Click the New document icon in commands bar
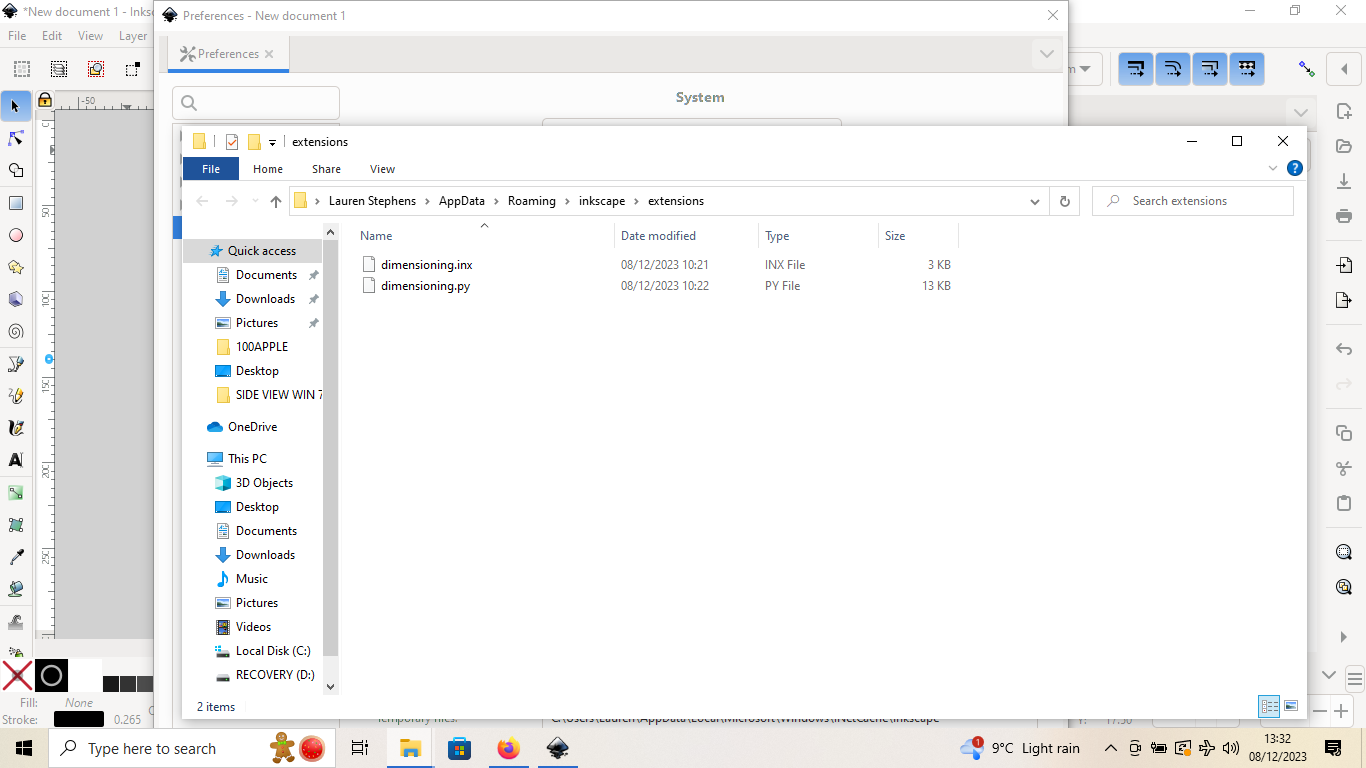This screenshot has width=1366, height=768. pos(1344,113)
